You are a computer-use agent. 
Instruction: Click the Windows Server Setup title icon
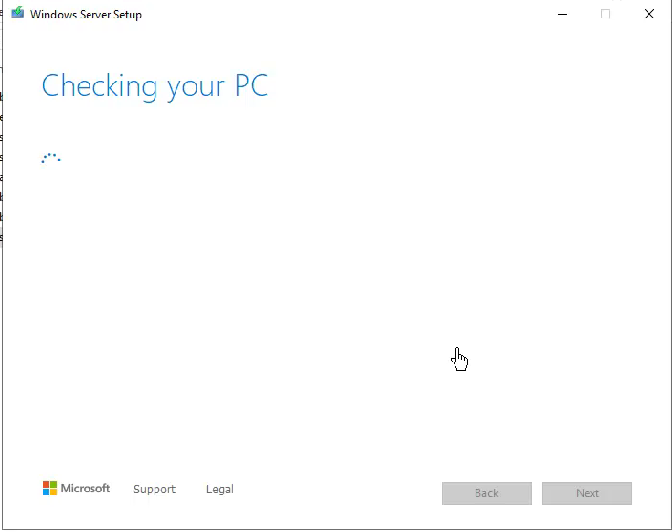pos(18,12)
